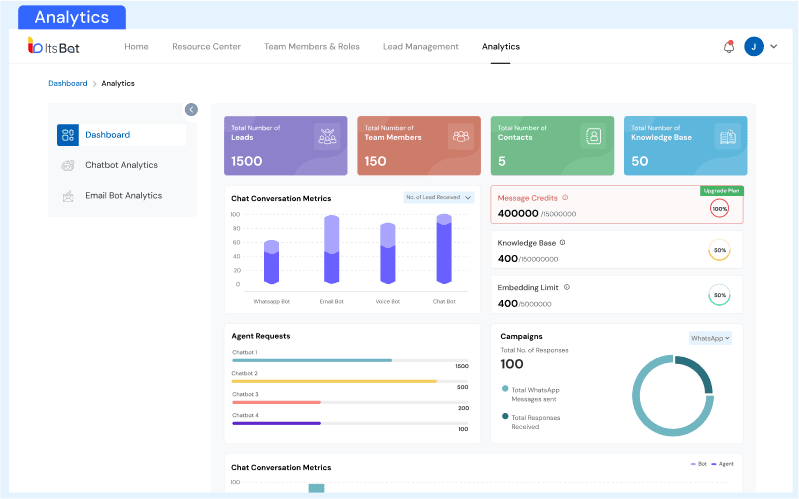Click the Campaigns donut chart
799x499 pixels.
coord(673,396)
